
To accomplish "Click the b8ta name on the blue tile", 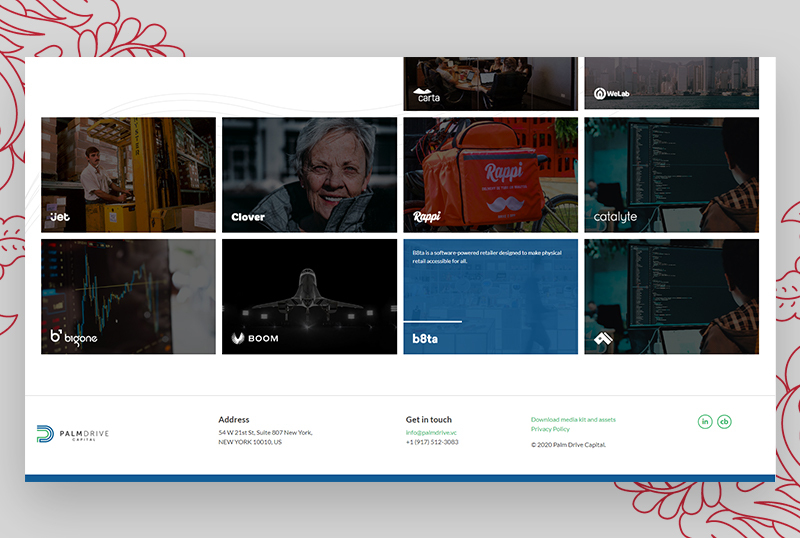I will (426, 339).
